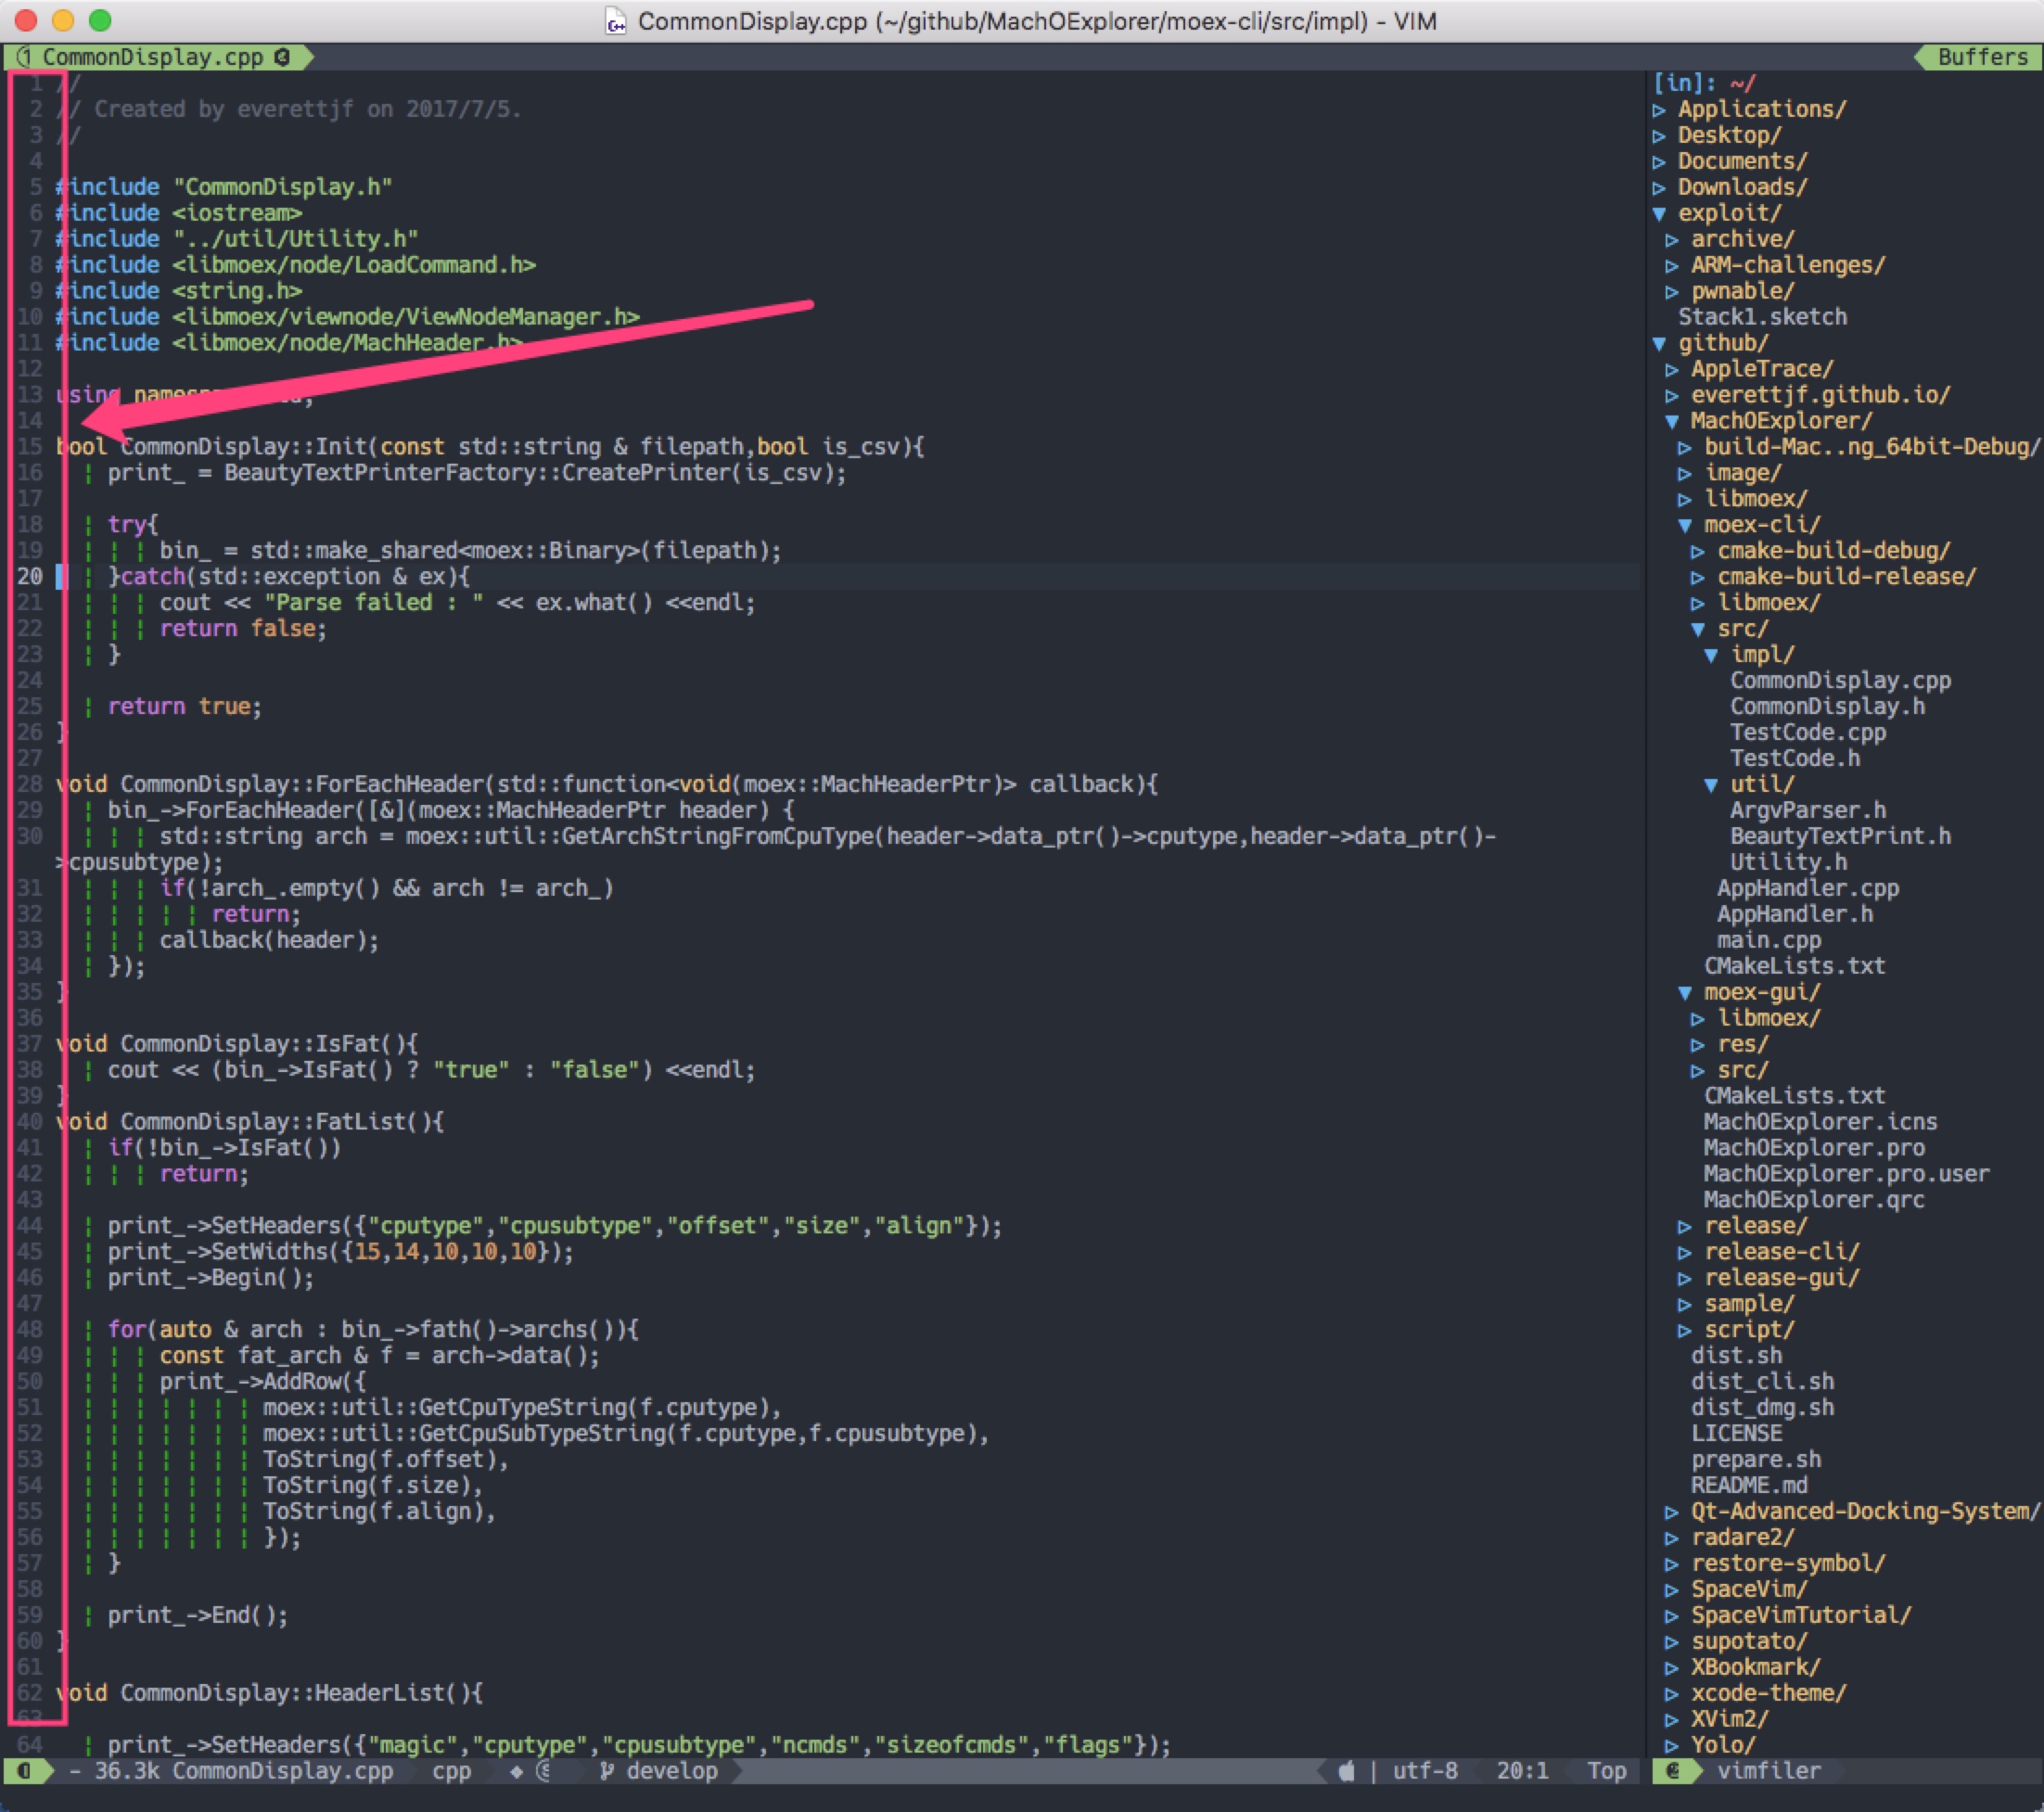Image resolution: width=2044 pixels, height=1812 pixels.
Task: Expand the Documents/ folder arrow
Action: (1659, 161)
